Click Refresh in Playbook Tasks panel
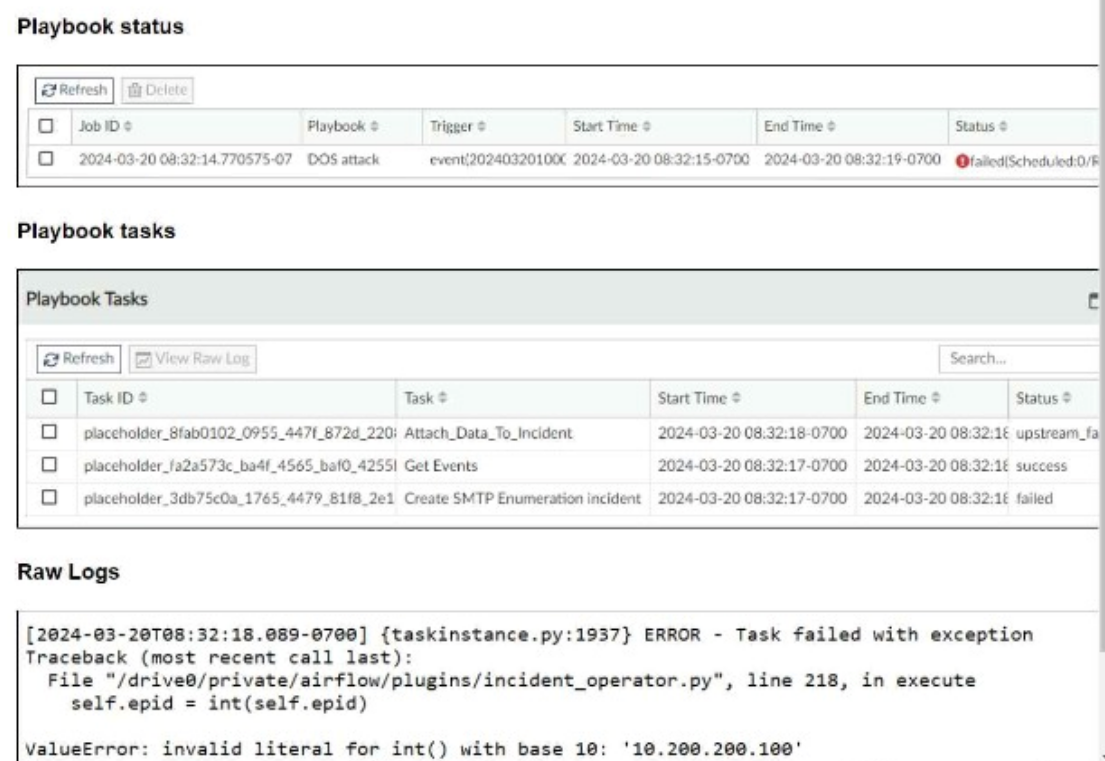The image size is (1105, 761). tap(79, 356)
